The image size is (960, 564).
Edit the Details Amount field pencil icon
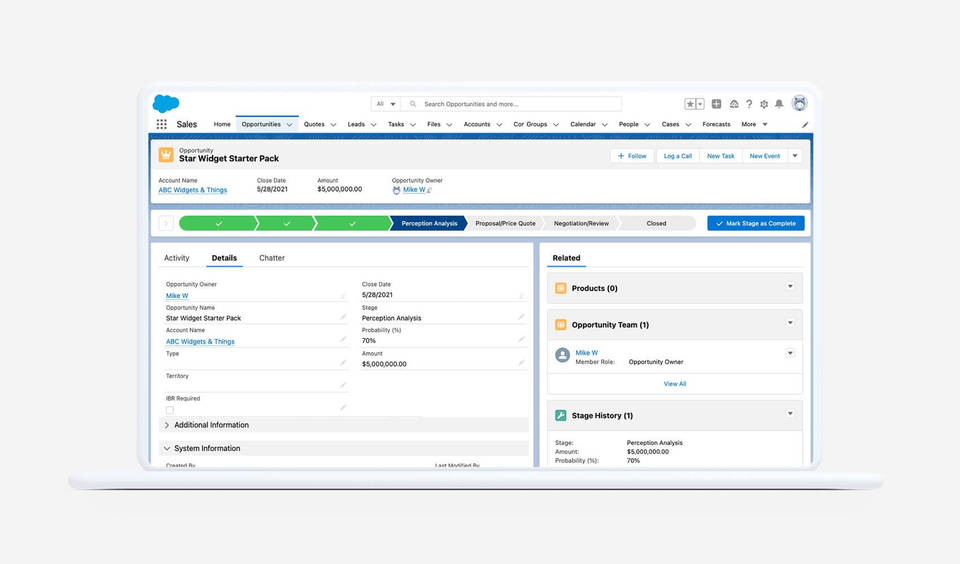521,363
